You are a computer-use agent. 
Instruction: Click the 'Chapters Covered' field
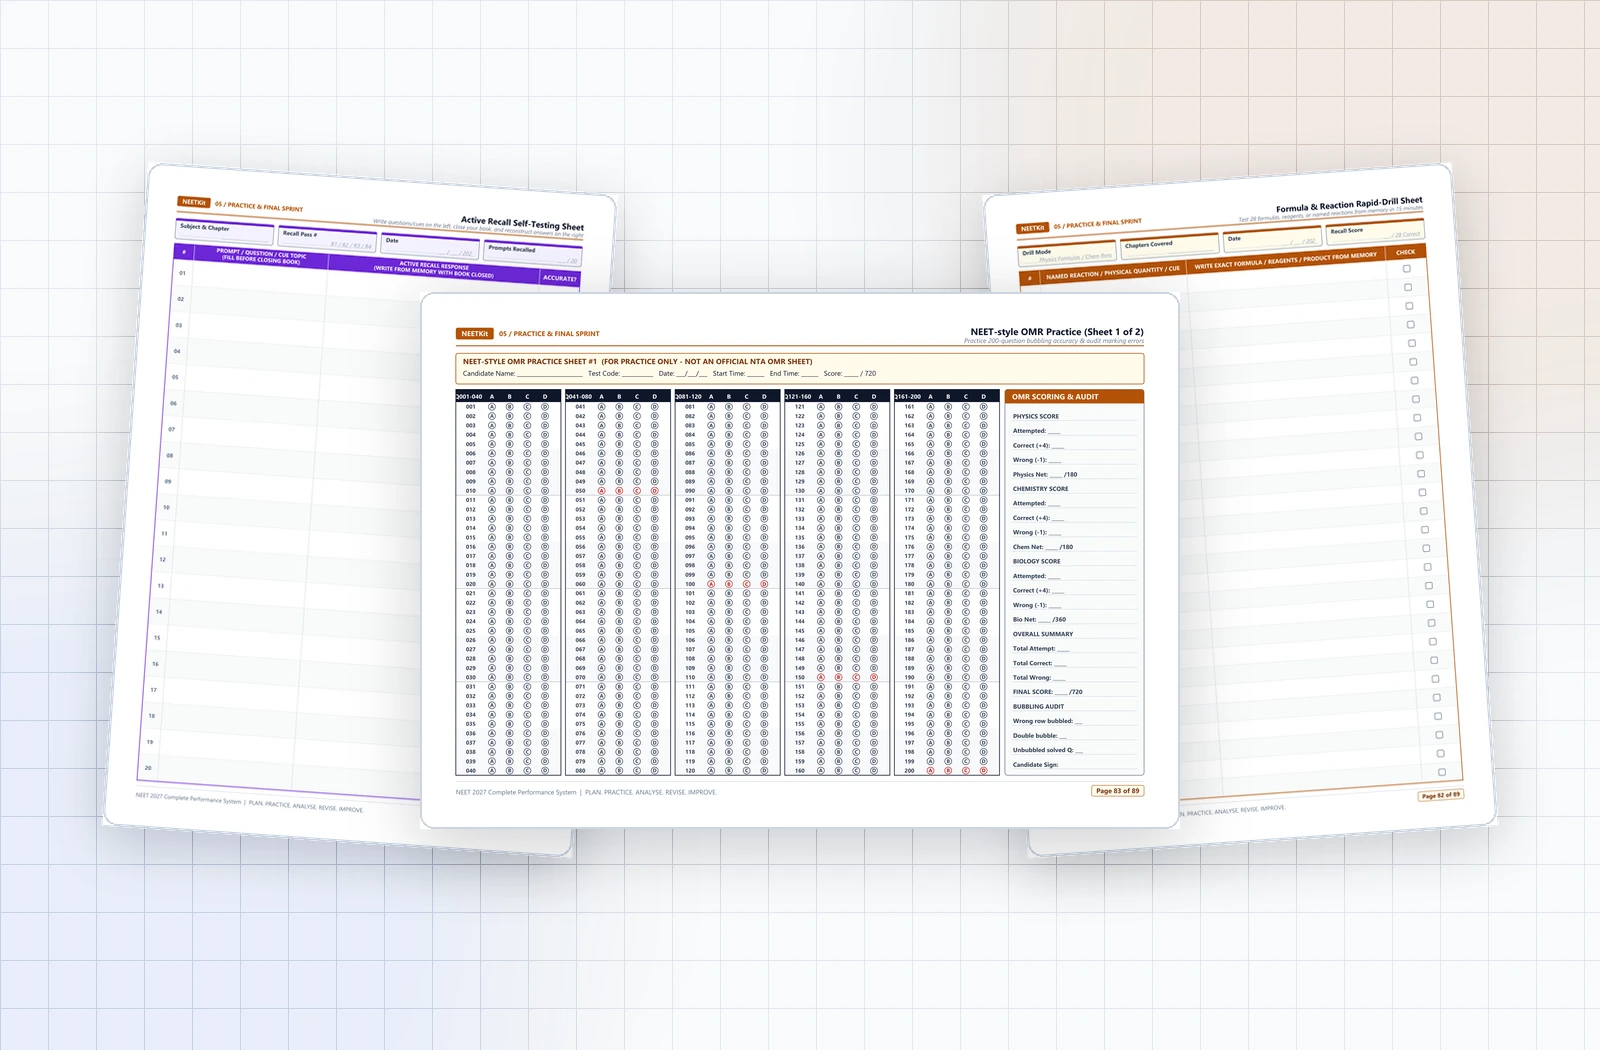[1170, 245]
